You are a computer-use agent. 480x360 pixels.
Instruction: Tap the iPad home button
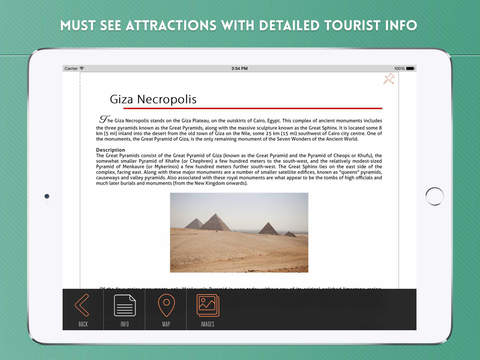(x=434, y=196)
